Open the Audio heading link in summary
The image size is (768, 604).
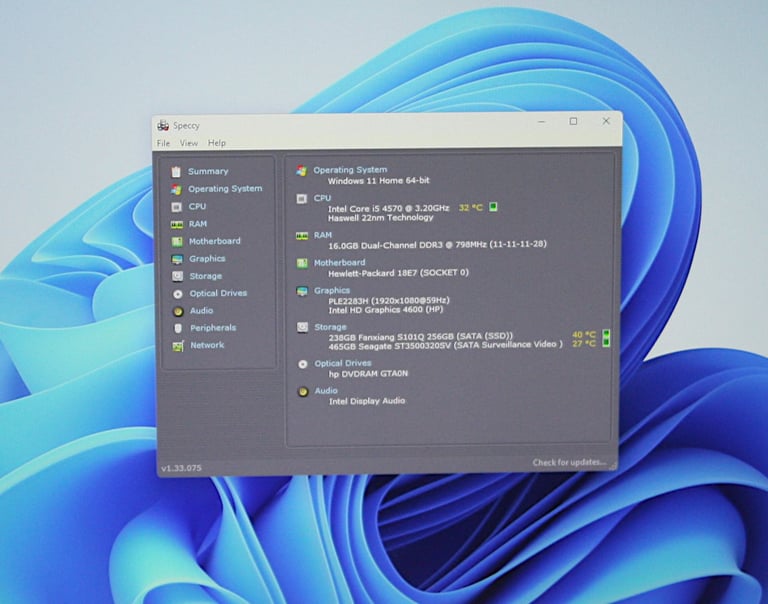(x=326, y=391)
